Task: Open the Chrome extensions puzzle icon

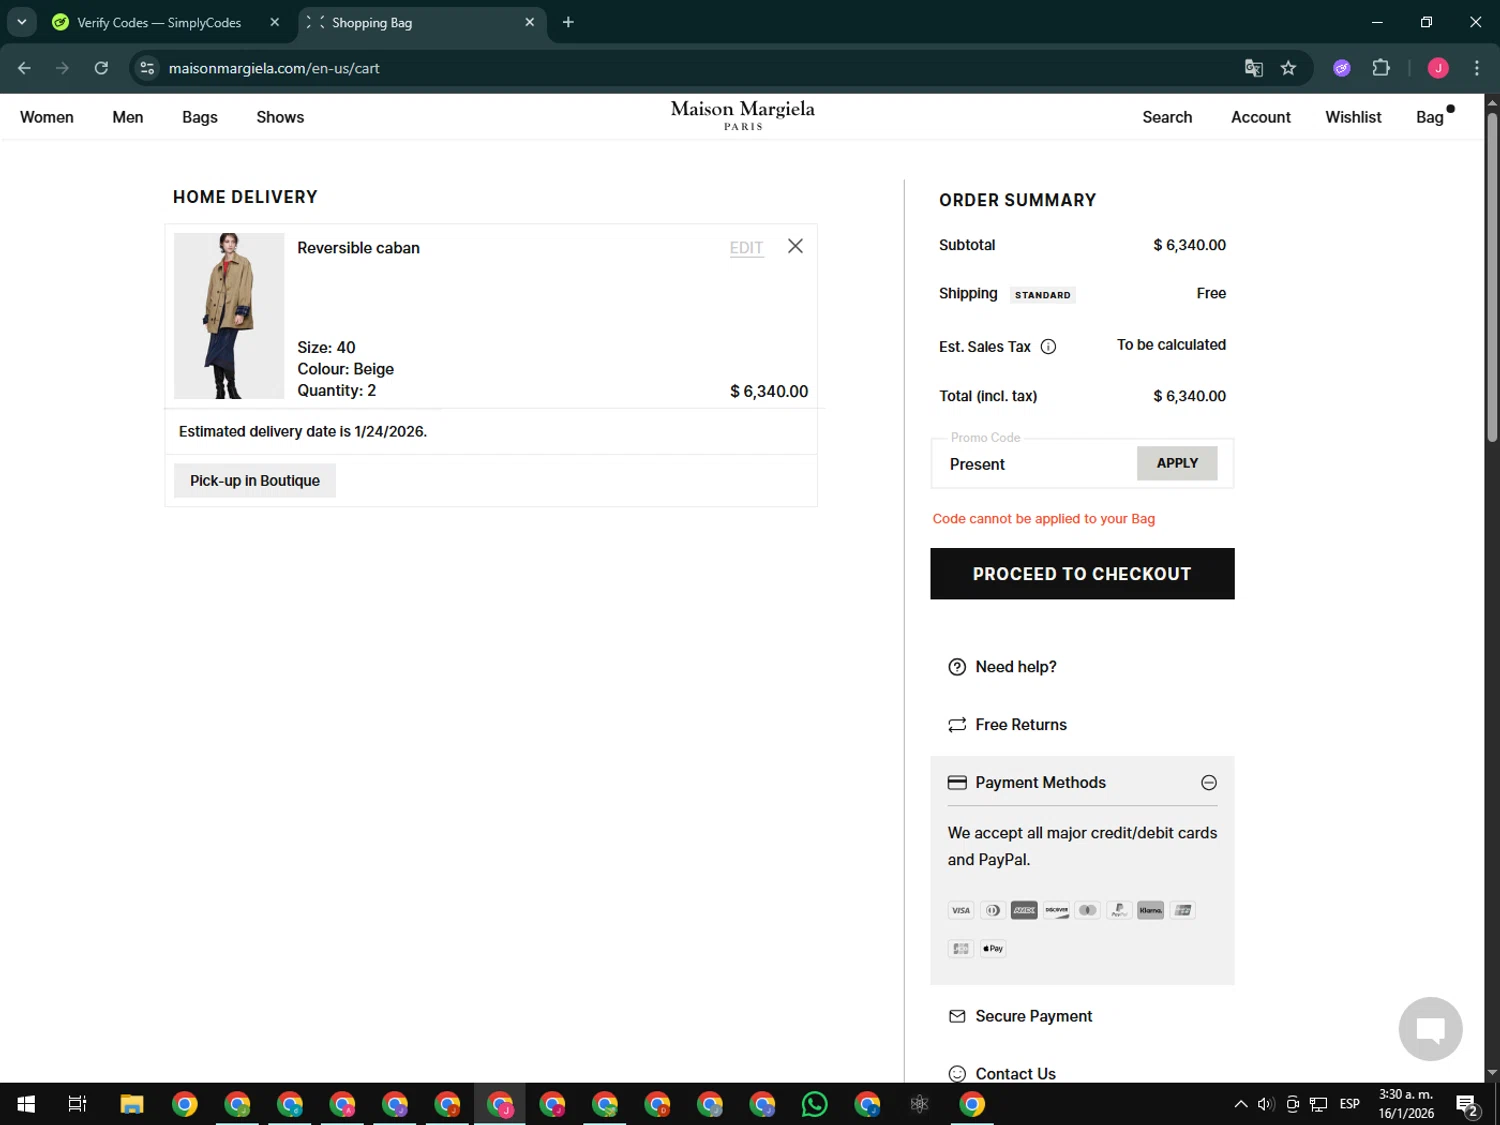Action: [1381, 68]
